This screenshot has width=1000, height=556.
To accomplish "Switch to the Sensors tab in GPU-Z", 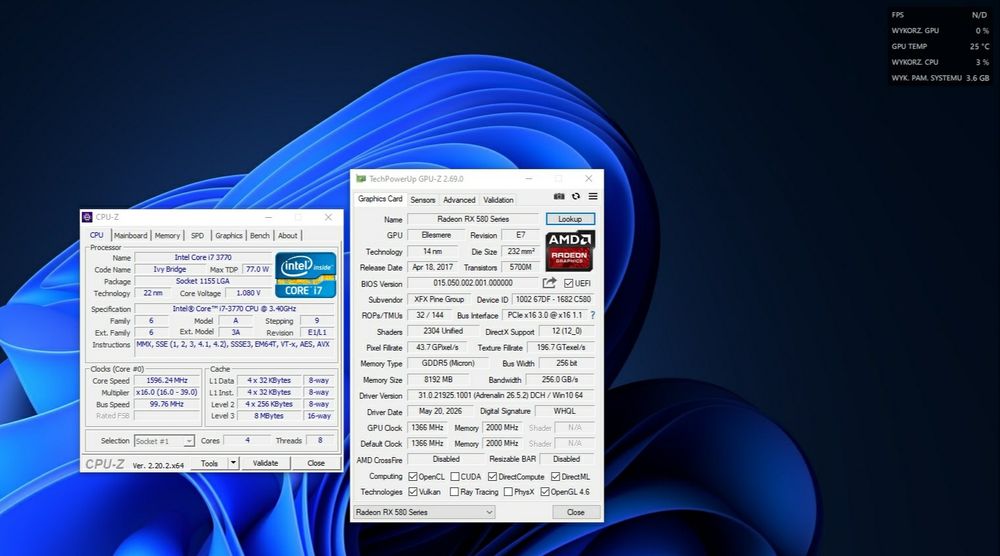I will (x=422, y=200).
